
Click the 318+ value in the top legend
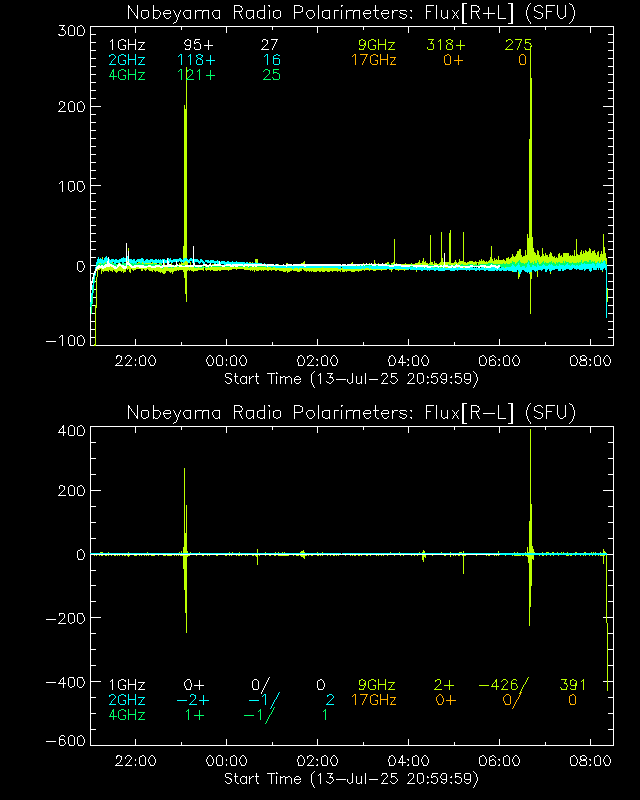click(446, 45)
